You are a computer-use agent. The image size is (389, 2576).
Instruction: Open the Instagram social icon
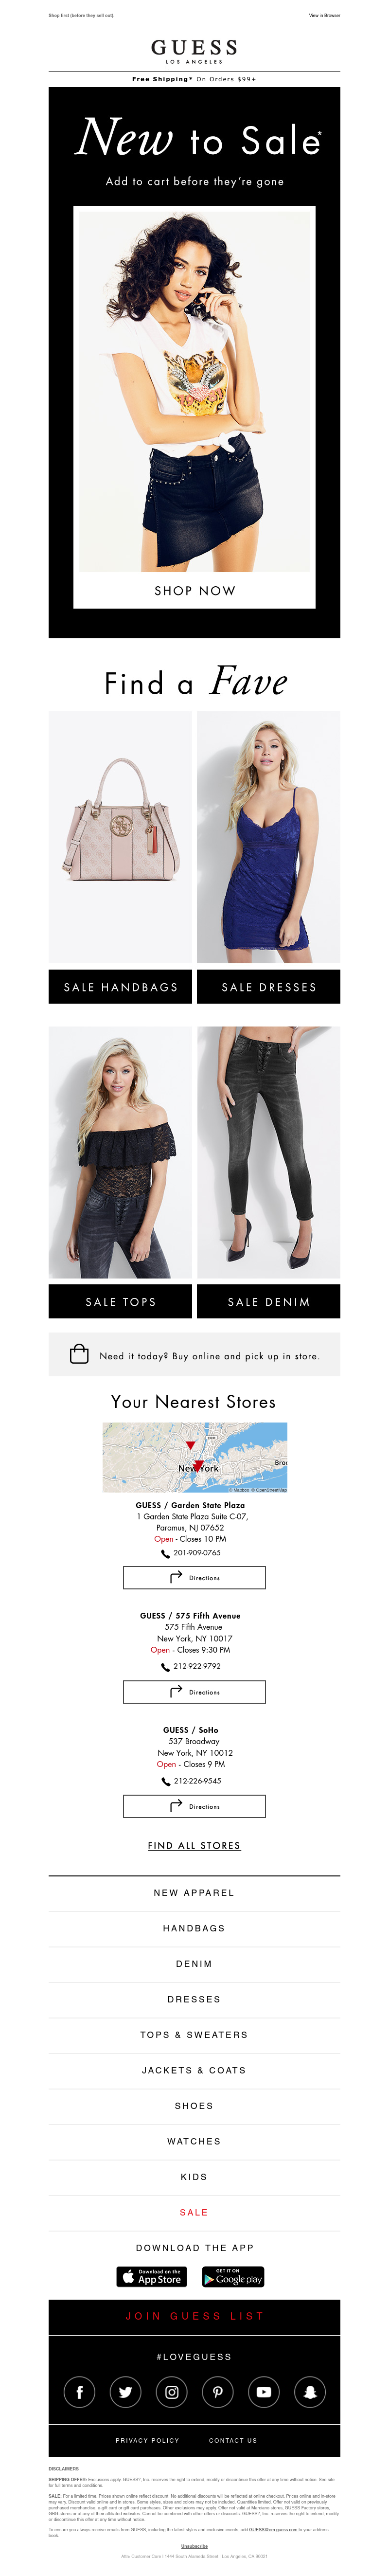tap(172, 2392)
